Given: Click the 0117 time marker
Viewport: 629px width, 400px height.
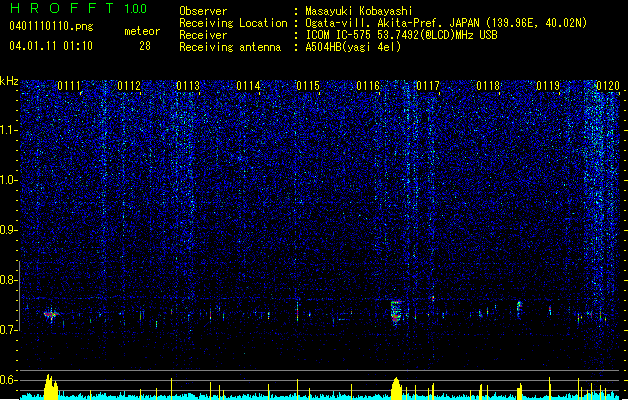Looking at the screenshot, I should coord(428,86).
